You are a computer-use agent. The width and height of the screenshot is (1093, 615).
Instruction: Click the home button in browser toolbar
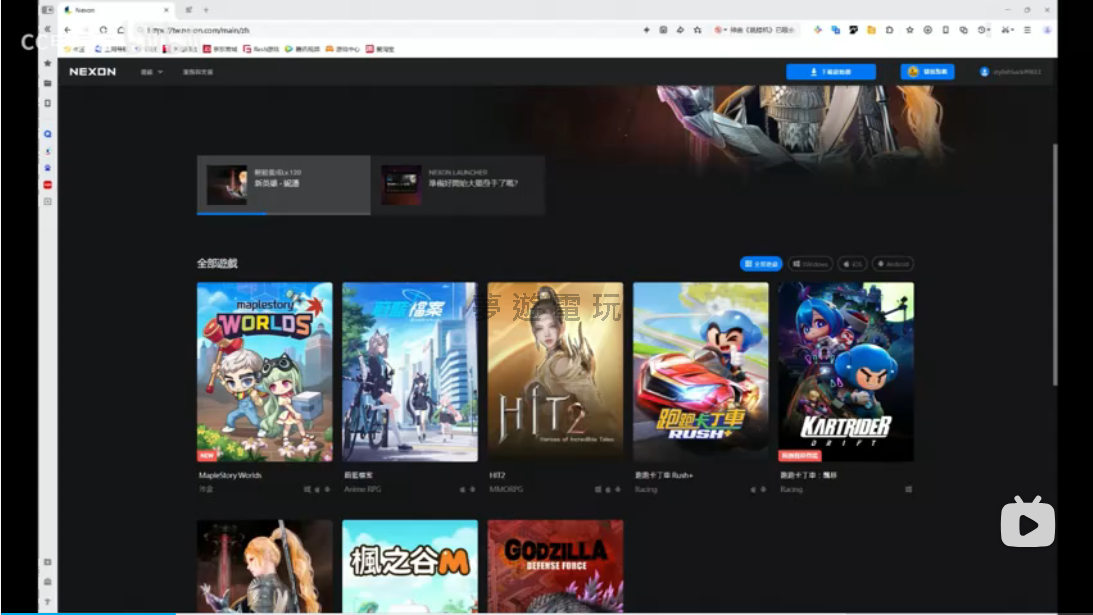121,30
